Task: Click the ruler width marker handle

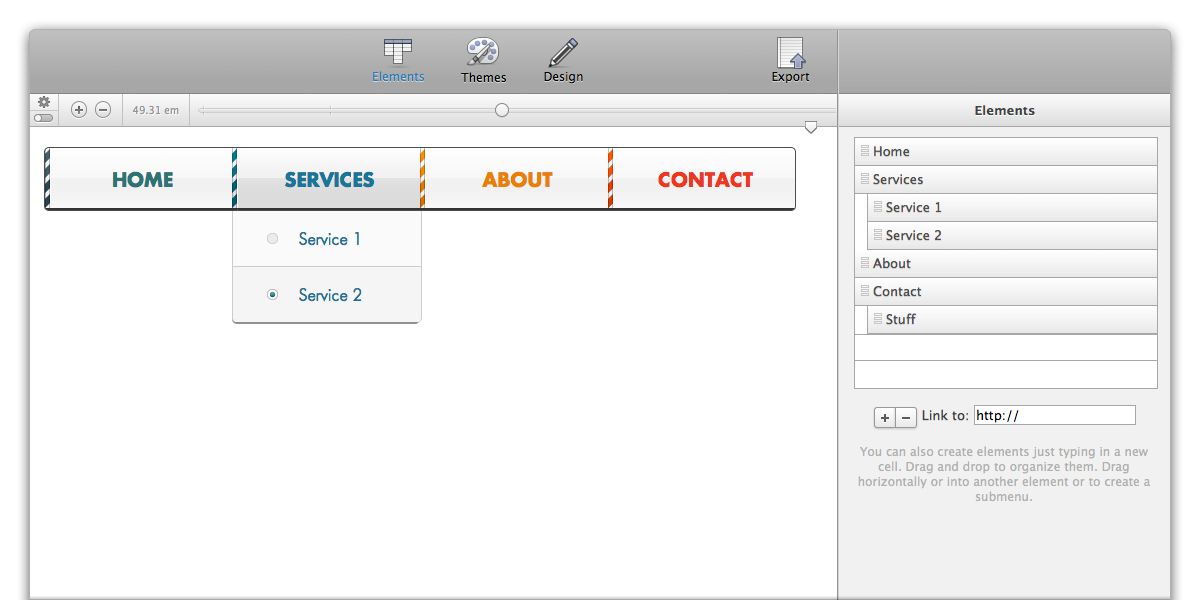Action: pyautogui.click(x=811, y=127)
